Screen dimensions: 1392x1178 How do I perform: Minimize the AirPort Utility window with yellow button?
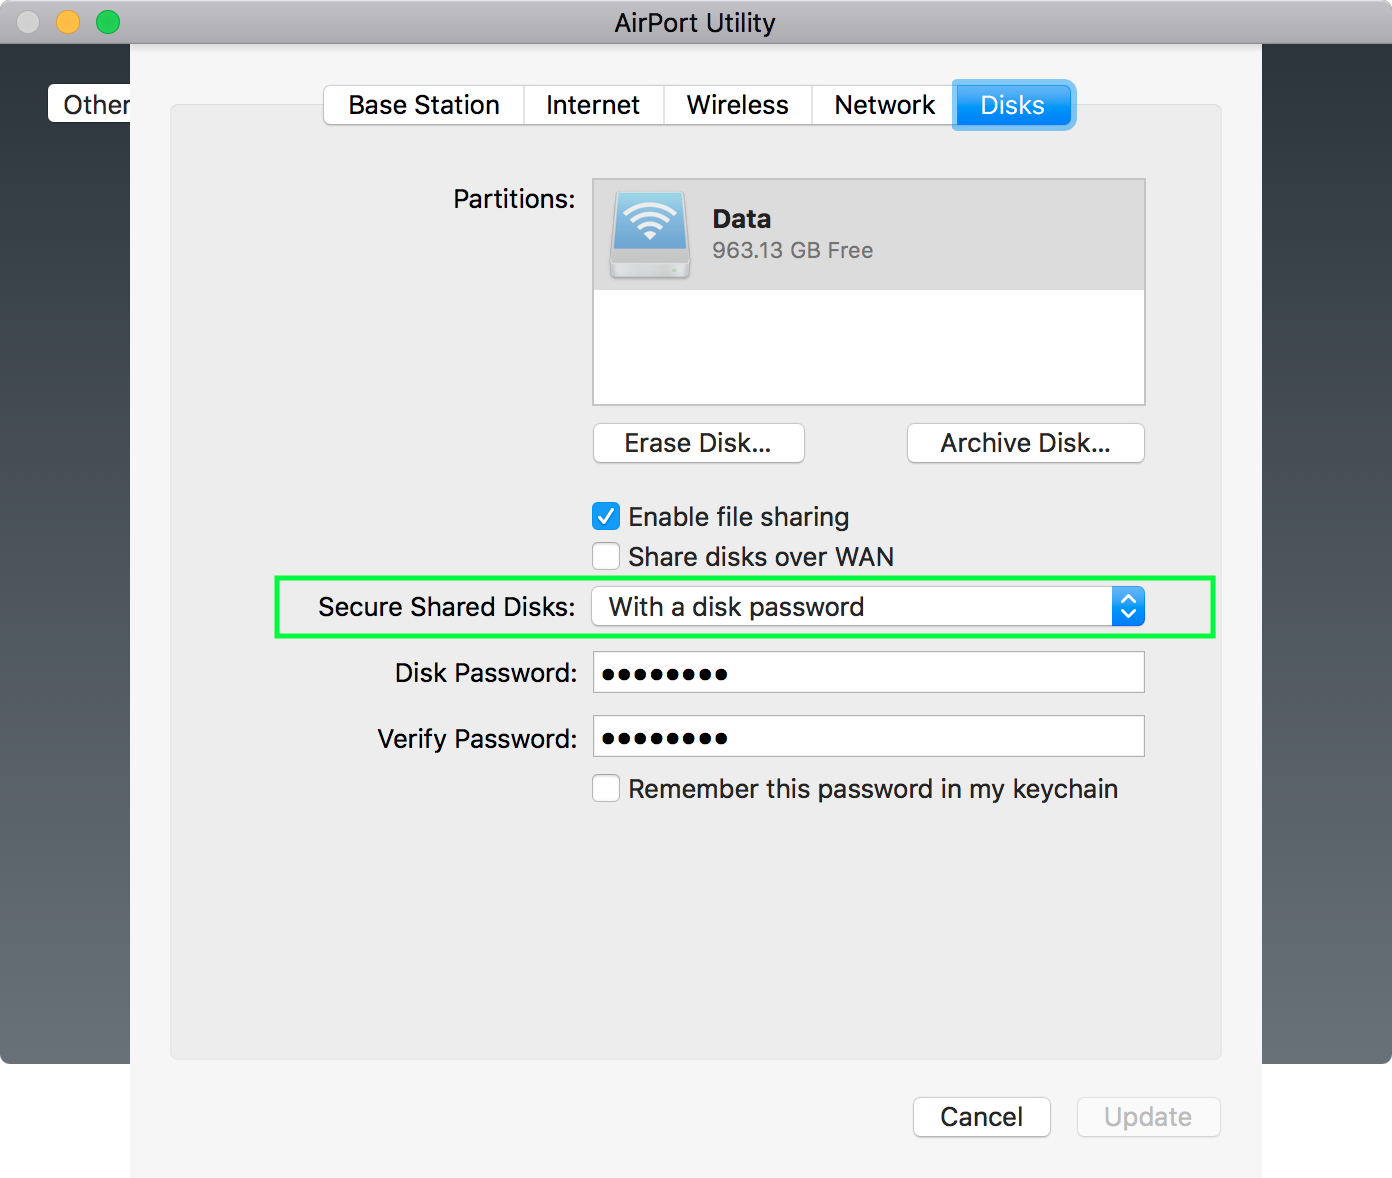(x=68, y=22)
